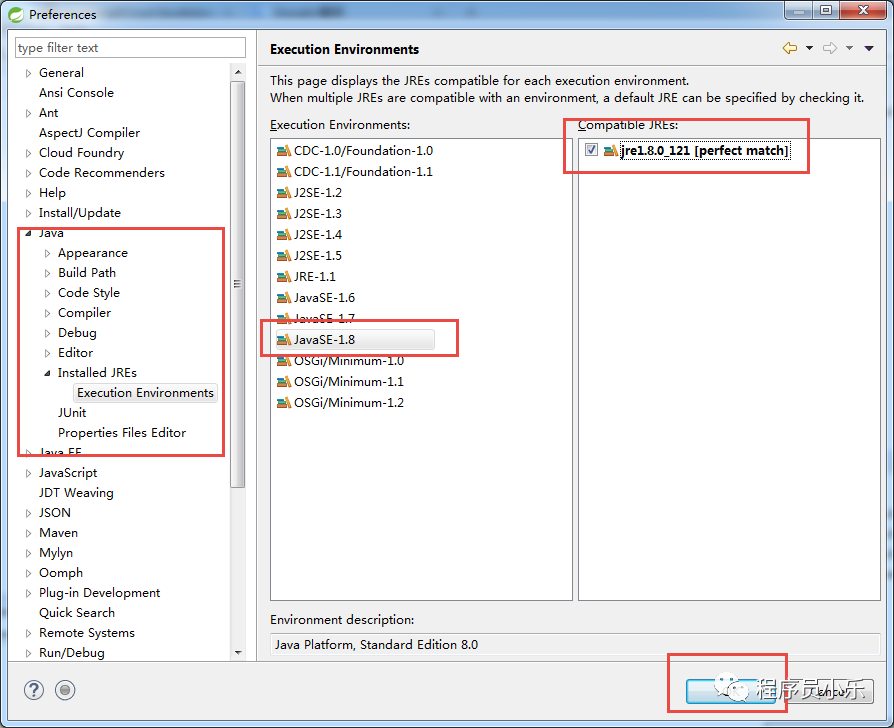Open the forward history dropdown arrow

849,48
